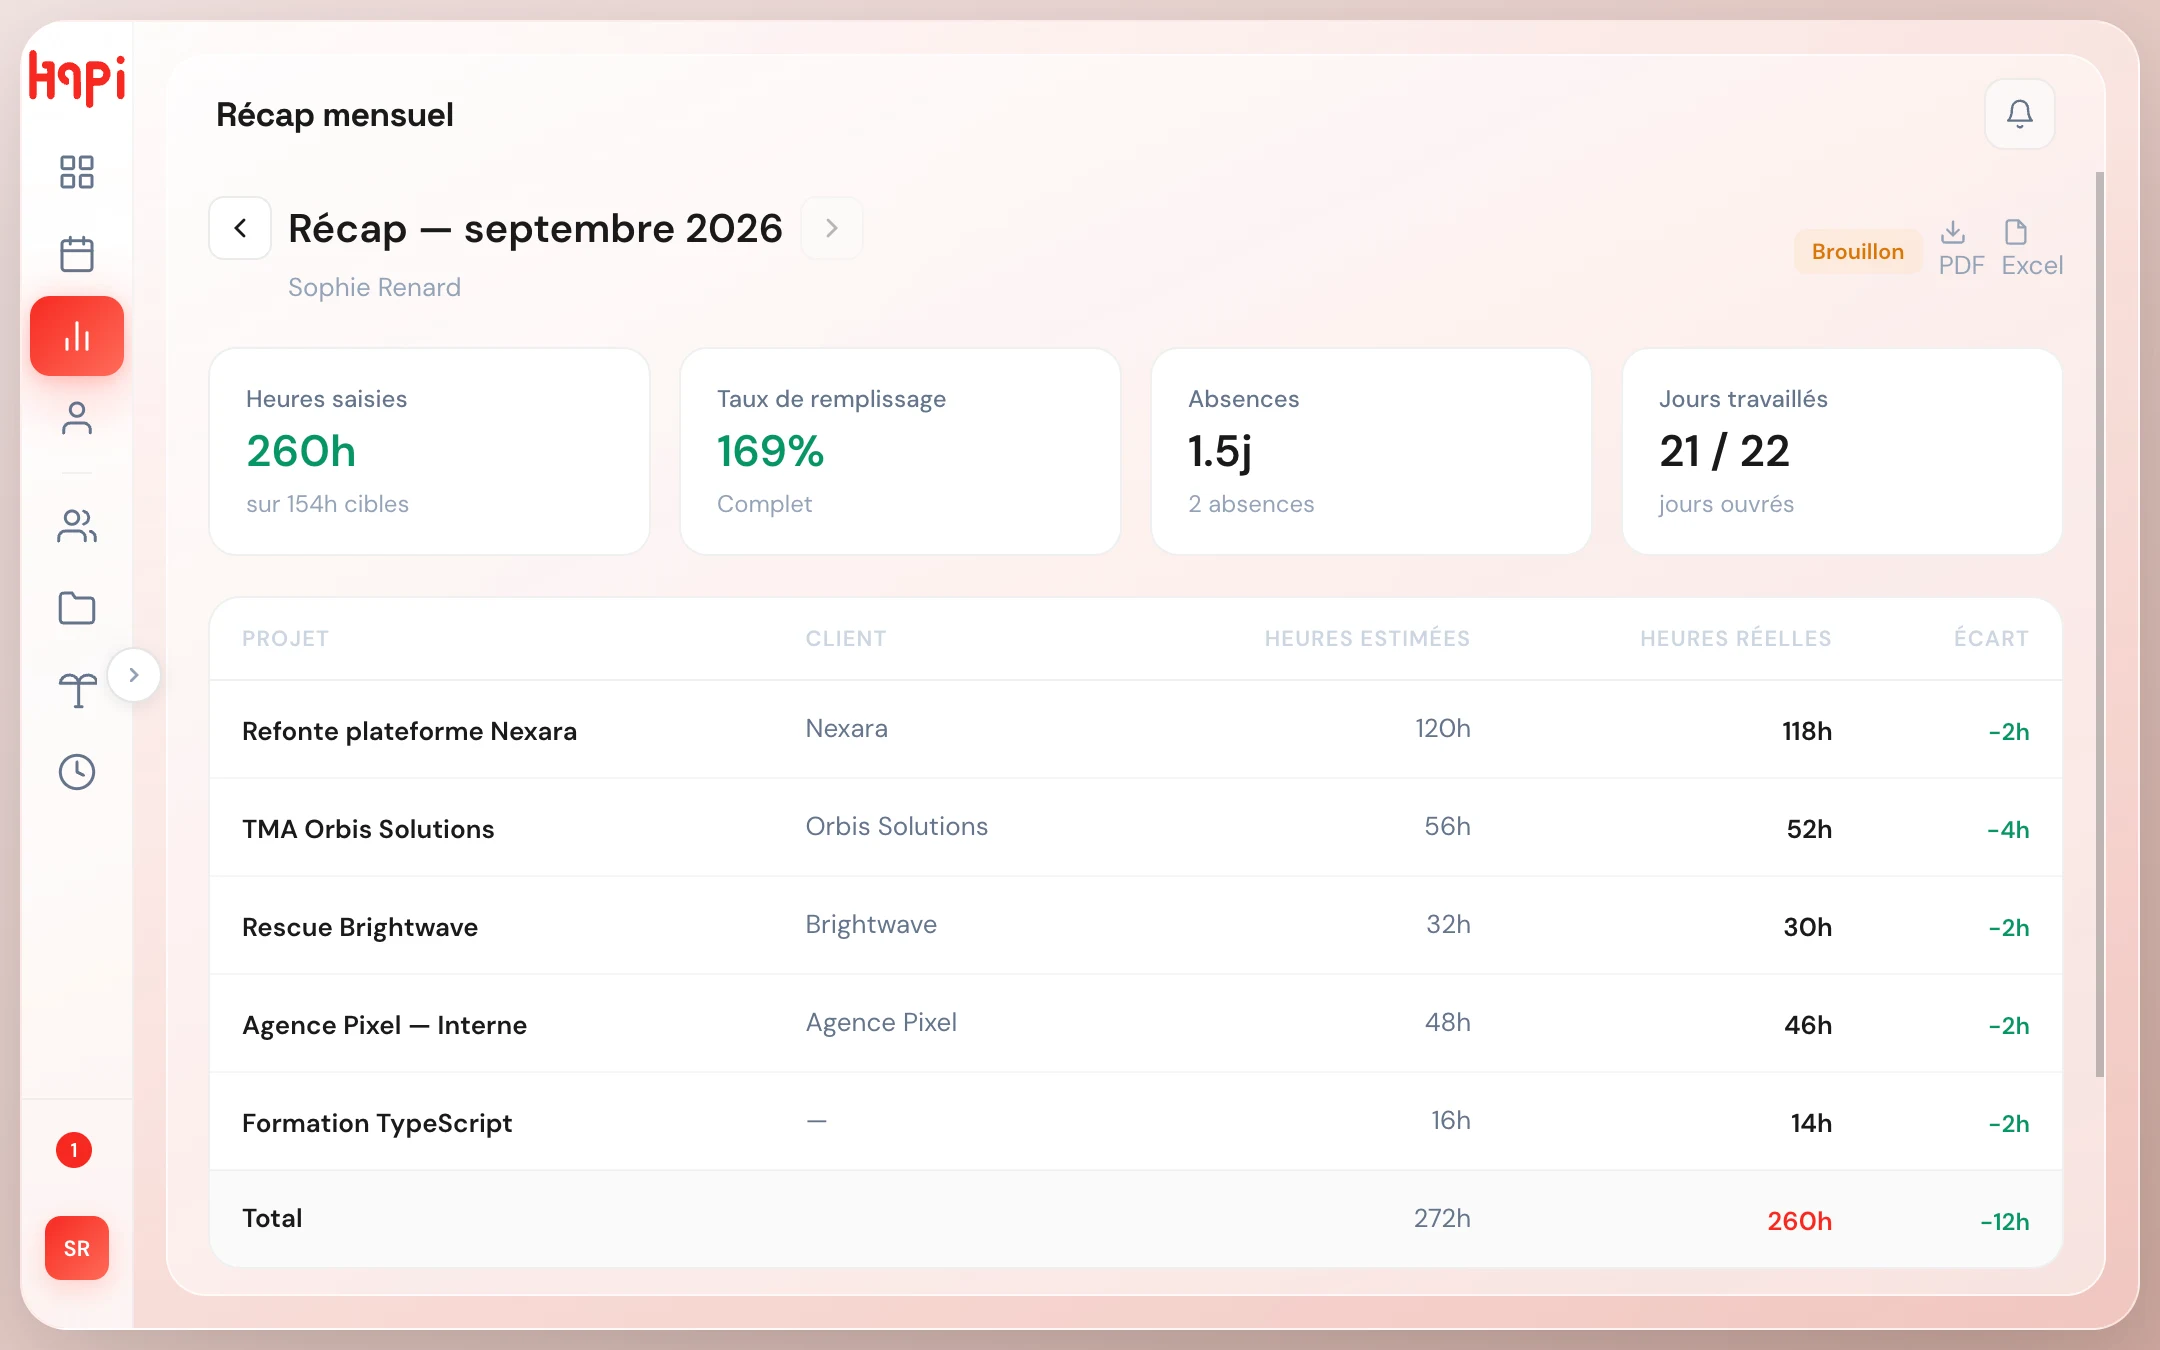Viewport: 2160px width, 1350px height.
Task: Click the Hapi logo
Action: 77,78
